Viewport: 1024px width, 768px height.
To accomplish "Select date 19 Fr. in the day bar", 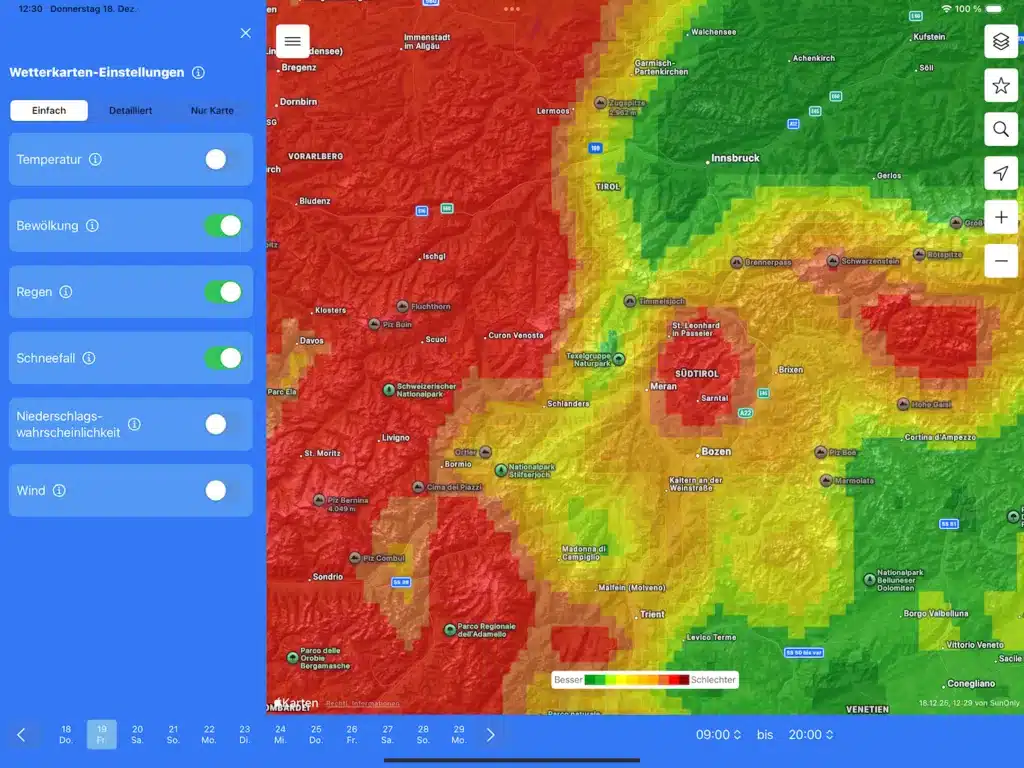I will 102,735.
